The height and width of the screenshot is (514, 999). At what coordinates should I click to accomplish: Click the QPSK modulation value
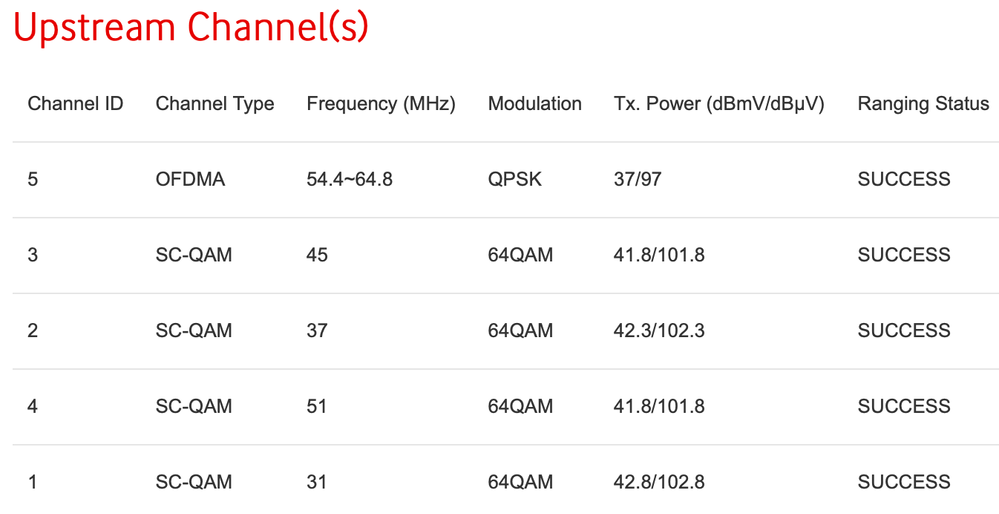pyautogui.click(x=515, y=180)
